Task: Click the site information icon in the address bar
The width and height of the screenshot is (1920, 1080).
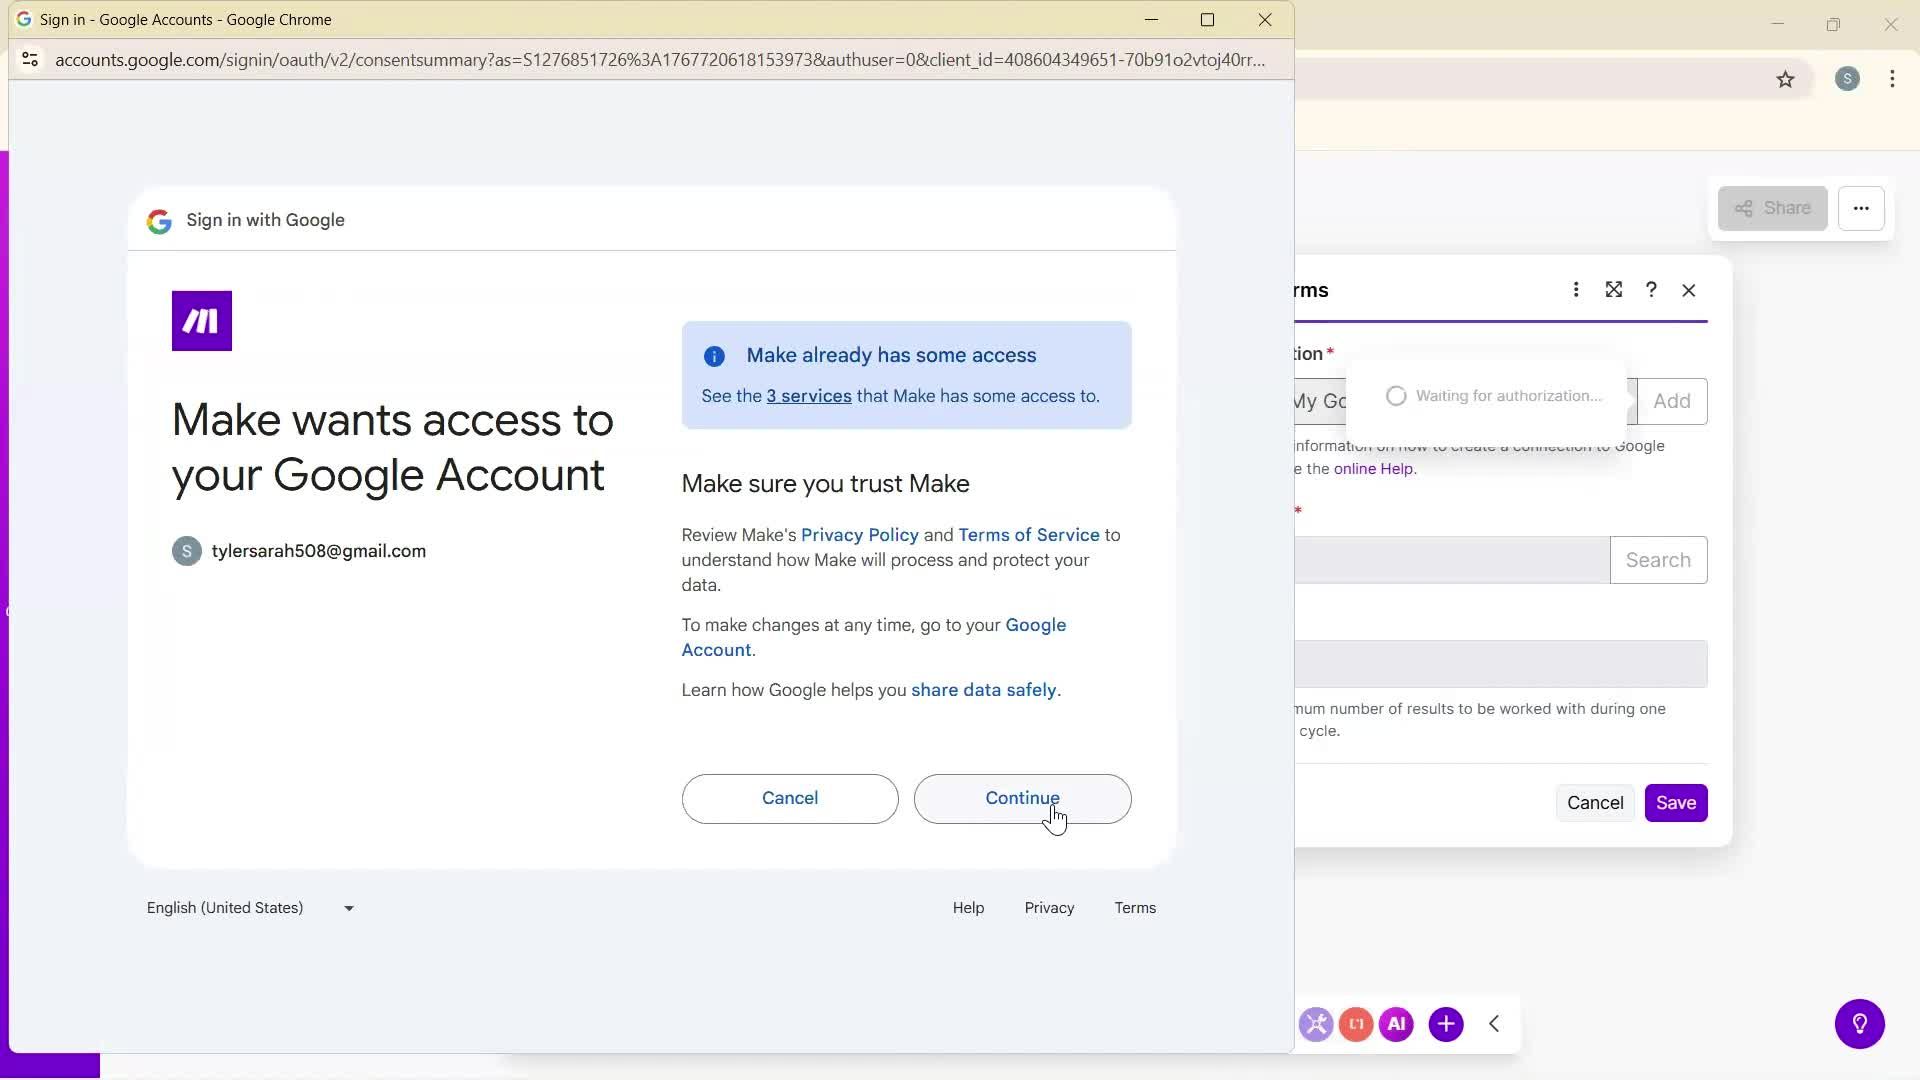Action: tap(30, 60)
